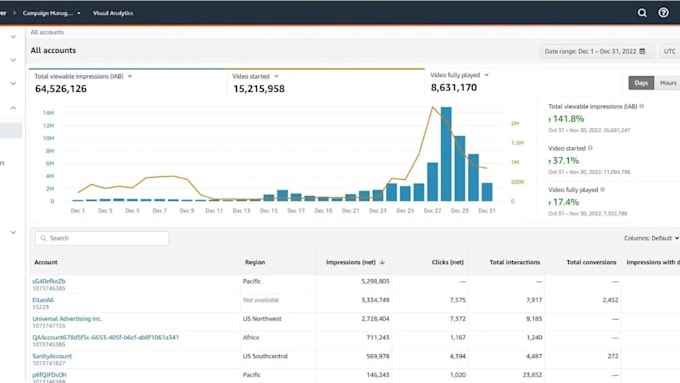Viewport: 680px width, 383px height.
Task: Expand the third sidebar chevron section
Action: tap(13, 83)
